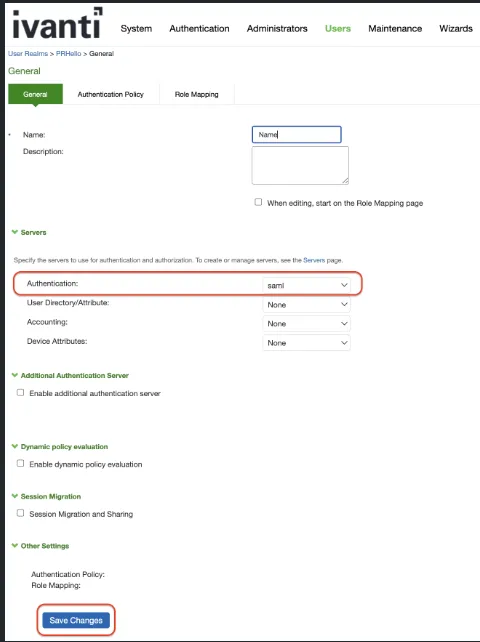Open the Wizards menu
This screenshot has width=480, height=642.
pyautogui.click(x=456, y=29)
